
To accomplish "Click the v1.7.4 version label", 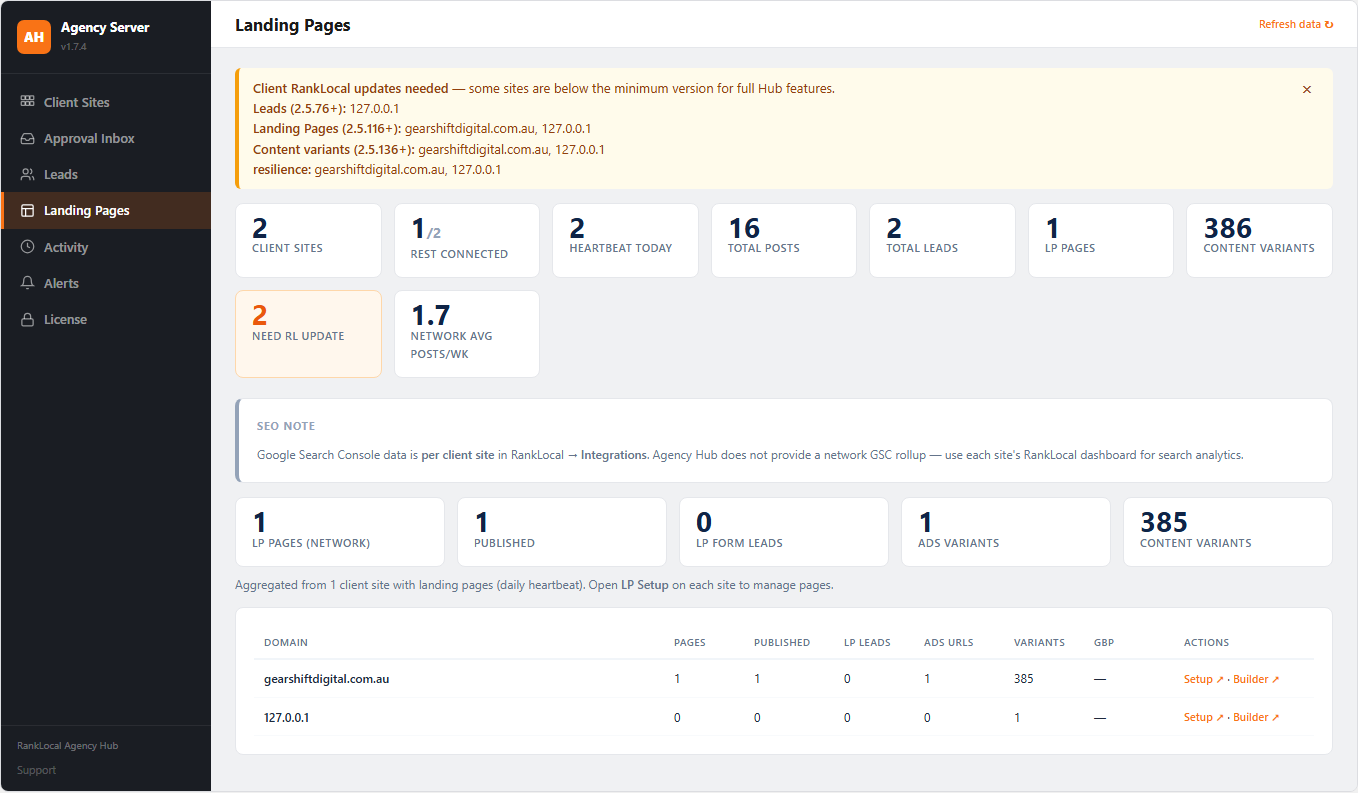I will (74, 47).
